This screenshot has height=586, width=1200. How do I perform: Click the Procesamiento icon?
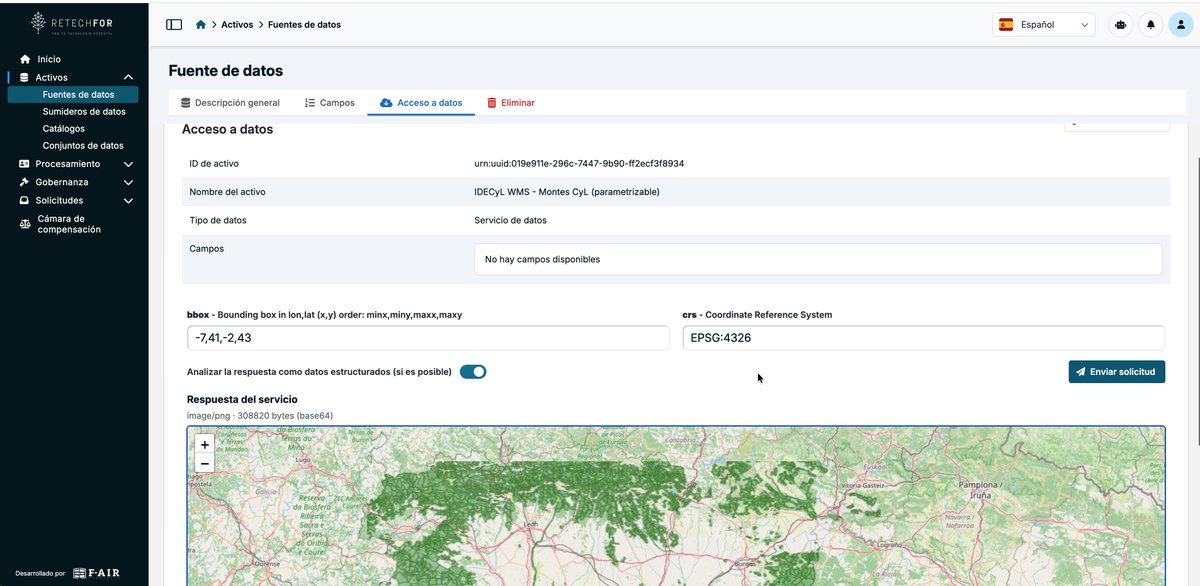pos(25,164)
